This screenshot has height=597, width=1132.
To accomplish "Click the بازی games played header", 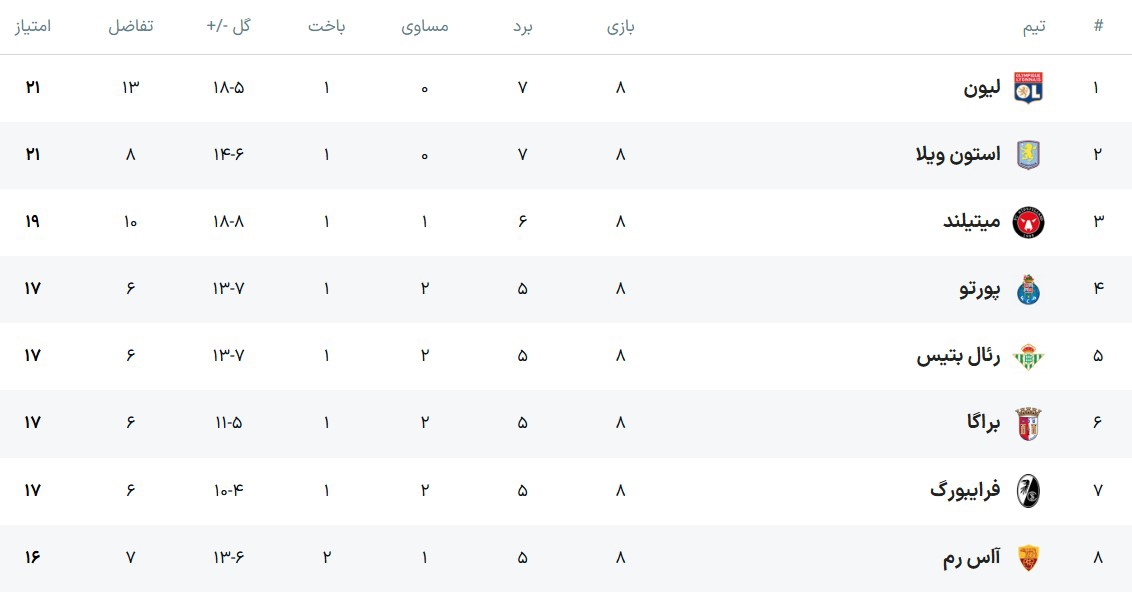I will [620, 27].
